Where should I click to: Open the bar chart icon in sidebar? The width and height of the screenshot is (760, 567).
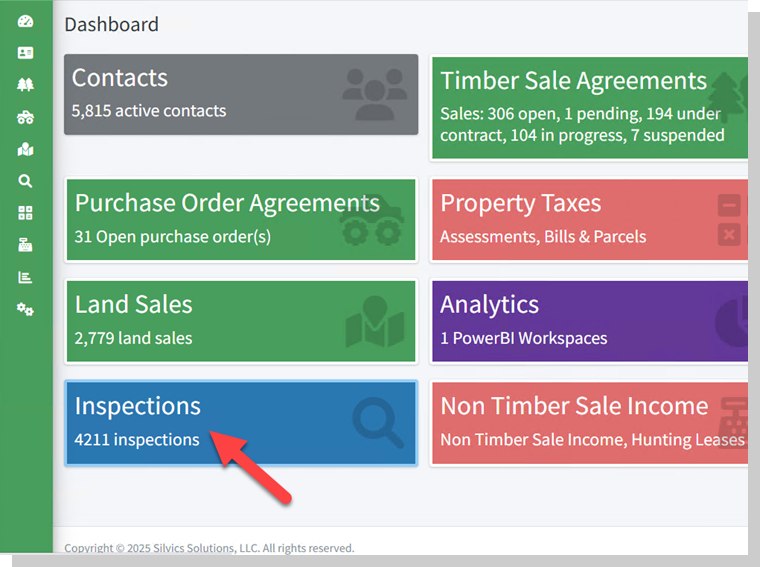click(x=25, y=277)
